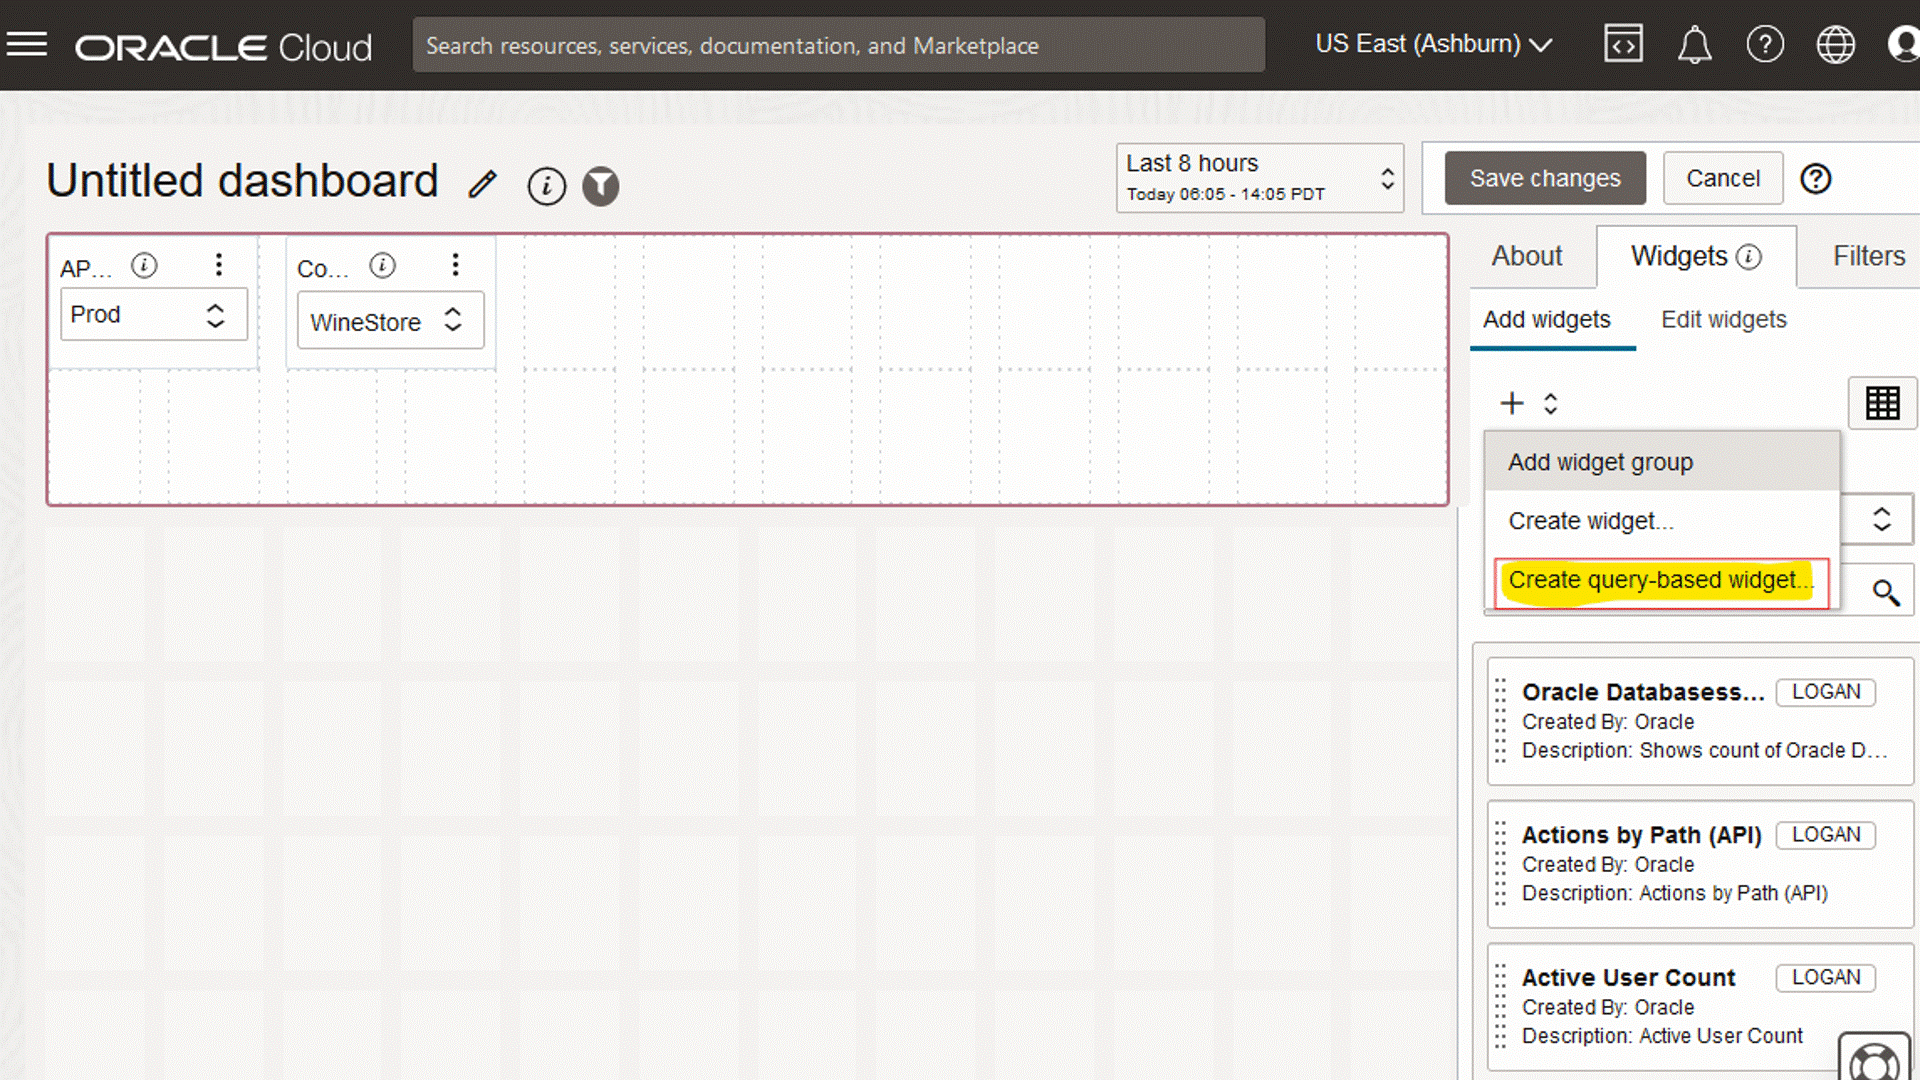Viewport: 1920px width, 1080px height.
Task: Click the globe language icon
Action: click(x=1835, y=45)
